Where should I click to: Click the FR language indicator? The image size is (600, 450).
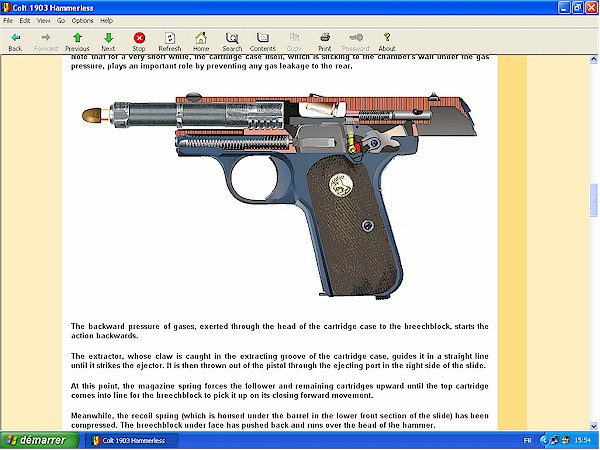point(527,440)
